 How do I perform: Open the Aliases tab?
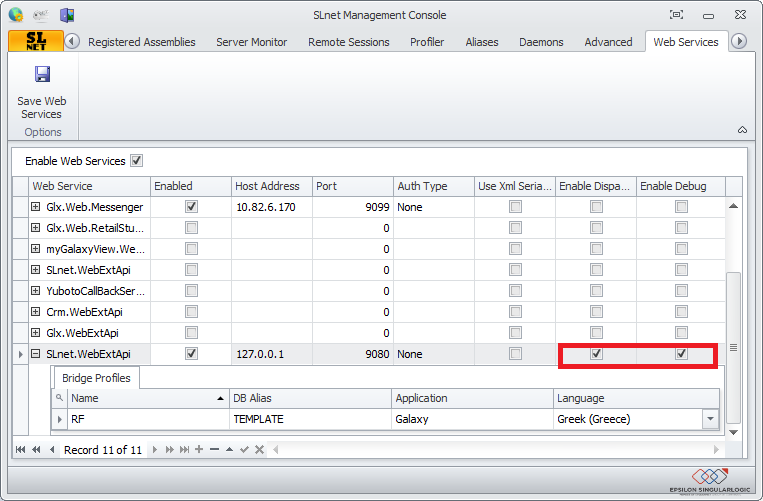pos(482,42)
